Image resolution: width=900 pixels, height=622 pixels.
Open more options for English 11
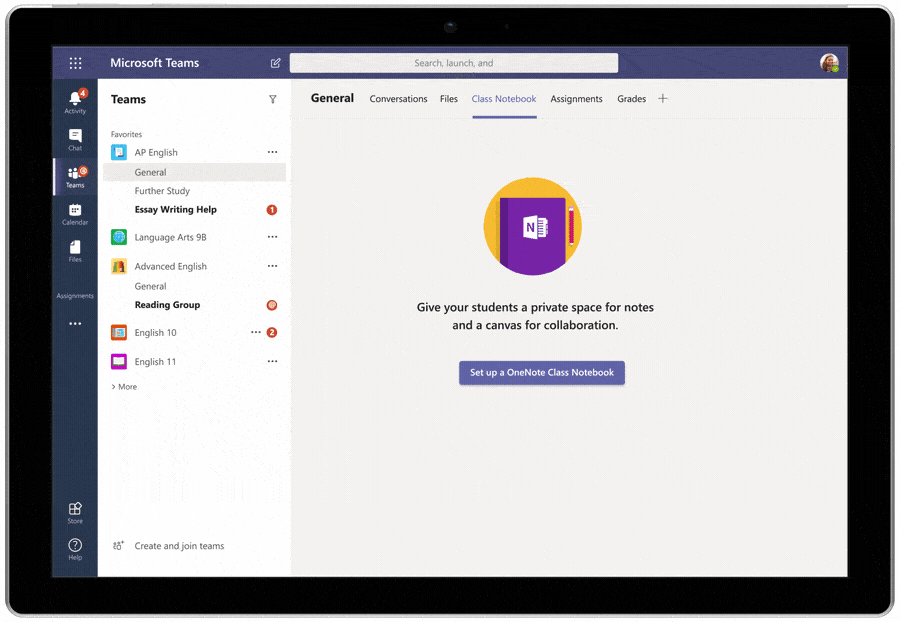coord(273,361)
